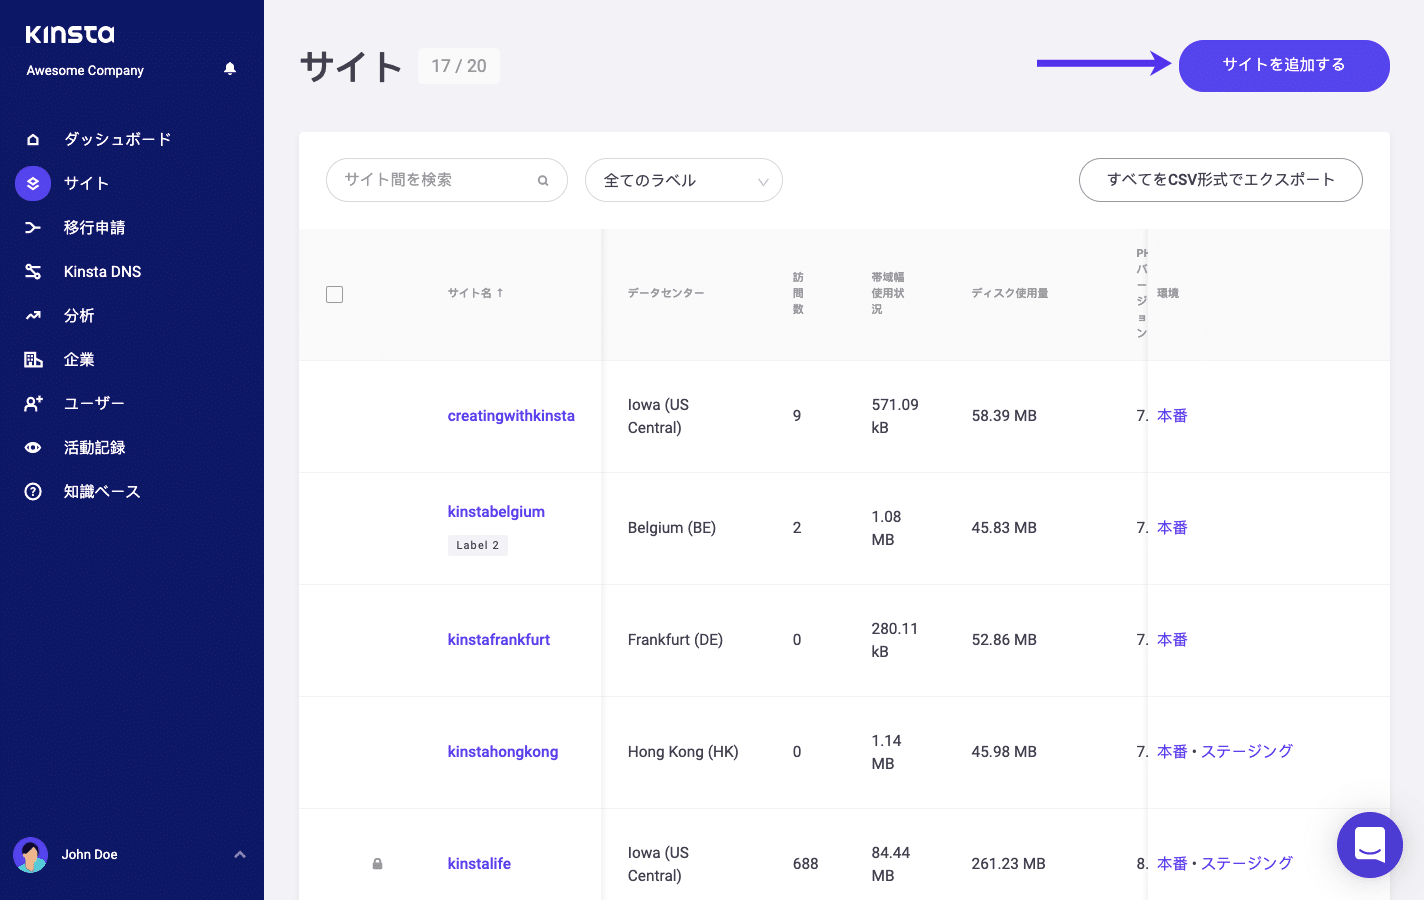Click 571.09 kB bandwidth value
Viewport: 1424px width, 900px height.
895,416
